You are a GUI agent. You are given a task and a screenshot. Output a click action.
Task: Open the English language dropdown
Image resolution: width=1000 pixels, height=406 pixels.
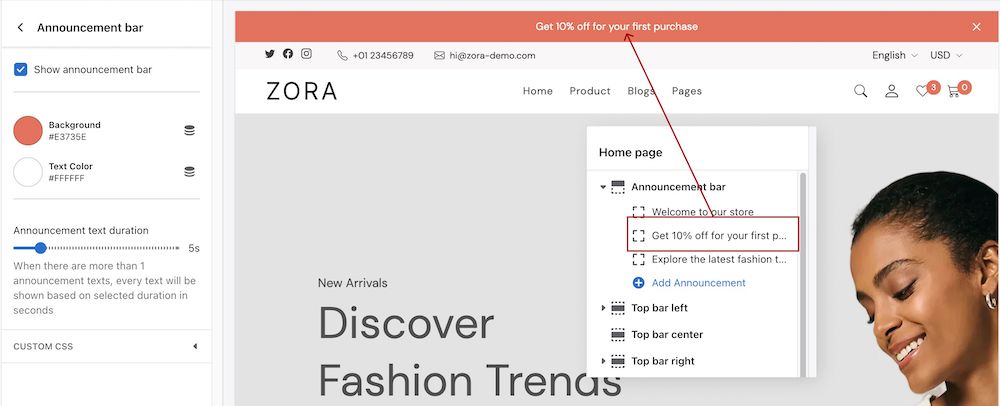point(895,55)
